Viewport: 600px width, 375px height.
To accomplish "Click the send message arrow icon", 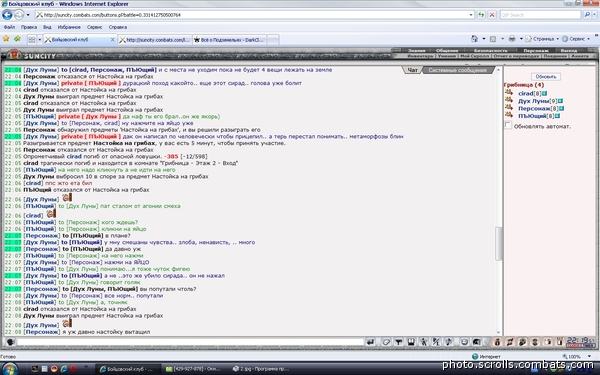I will tap(370, 342).
